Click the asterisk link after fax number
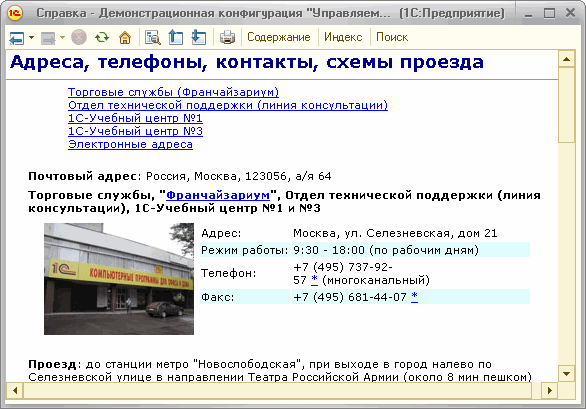586x409 pixels. tap(414, 296)
